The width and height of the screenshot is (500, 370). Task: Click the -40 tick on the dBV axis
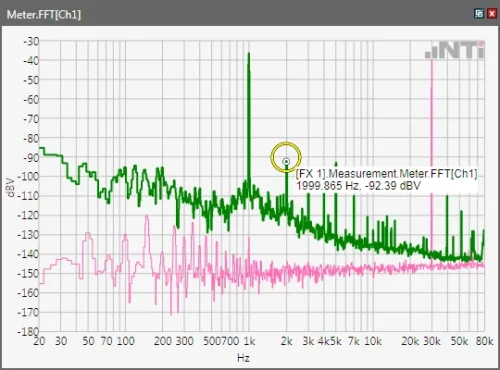[x=31, y=61]
